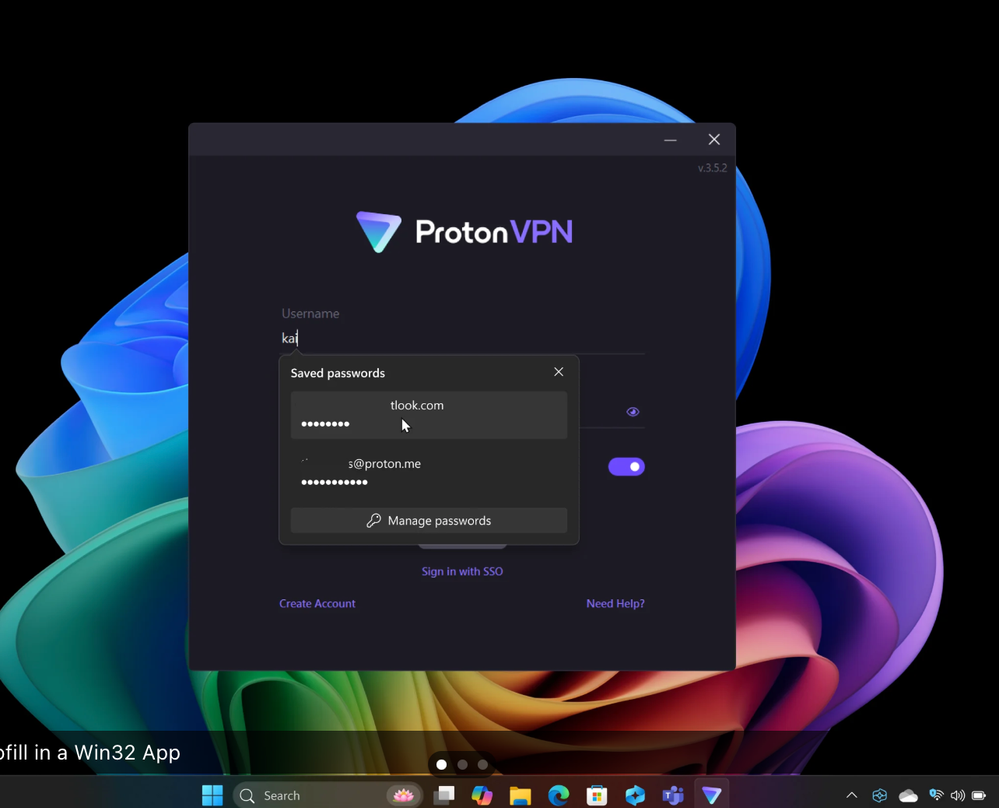Dismiss the Saved passwords popup
Image resolution: width=999 pixels, height=808 pixels.
(x=559, y=372)
